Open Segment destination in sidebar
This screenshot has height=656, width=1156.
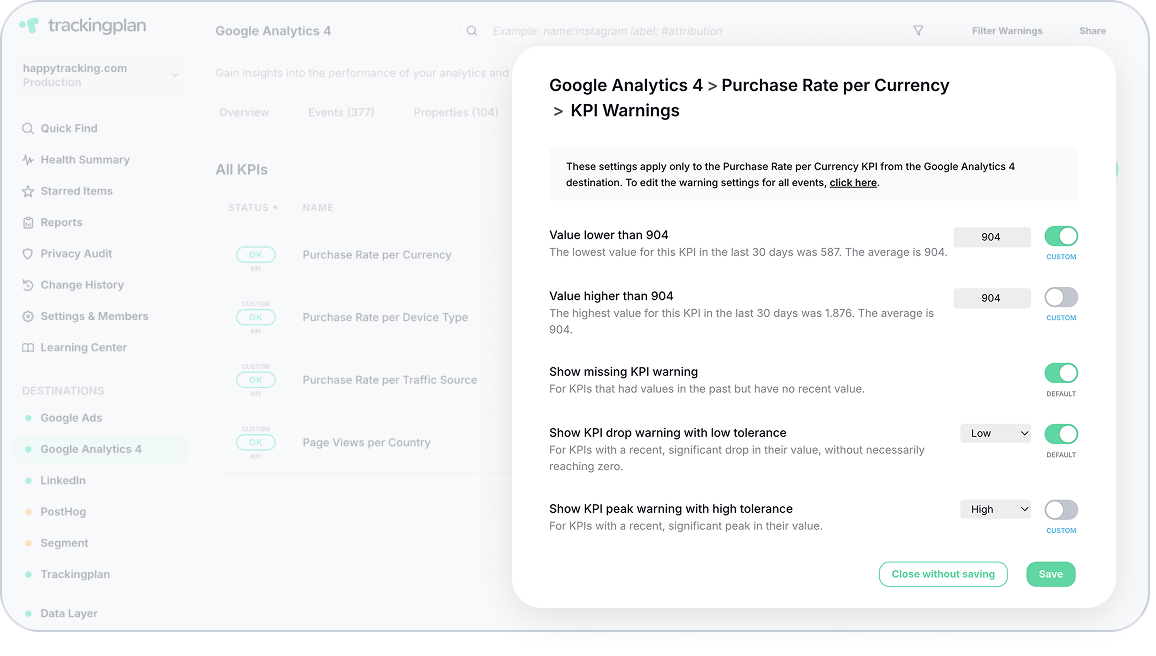click(64, 543)
